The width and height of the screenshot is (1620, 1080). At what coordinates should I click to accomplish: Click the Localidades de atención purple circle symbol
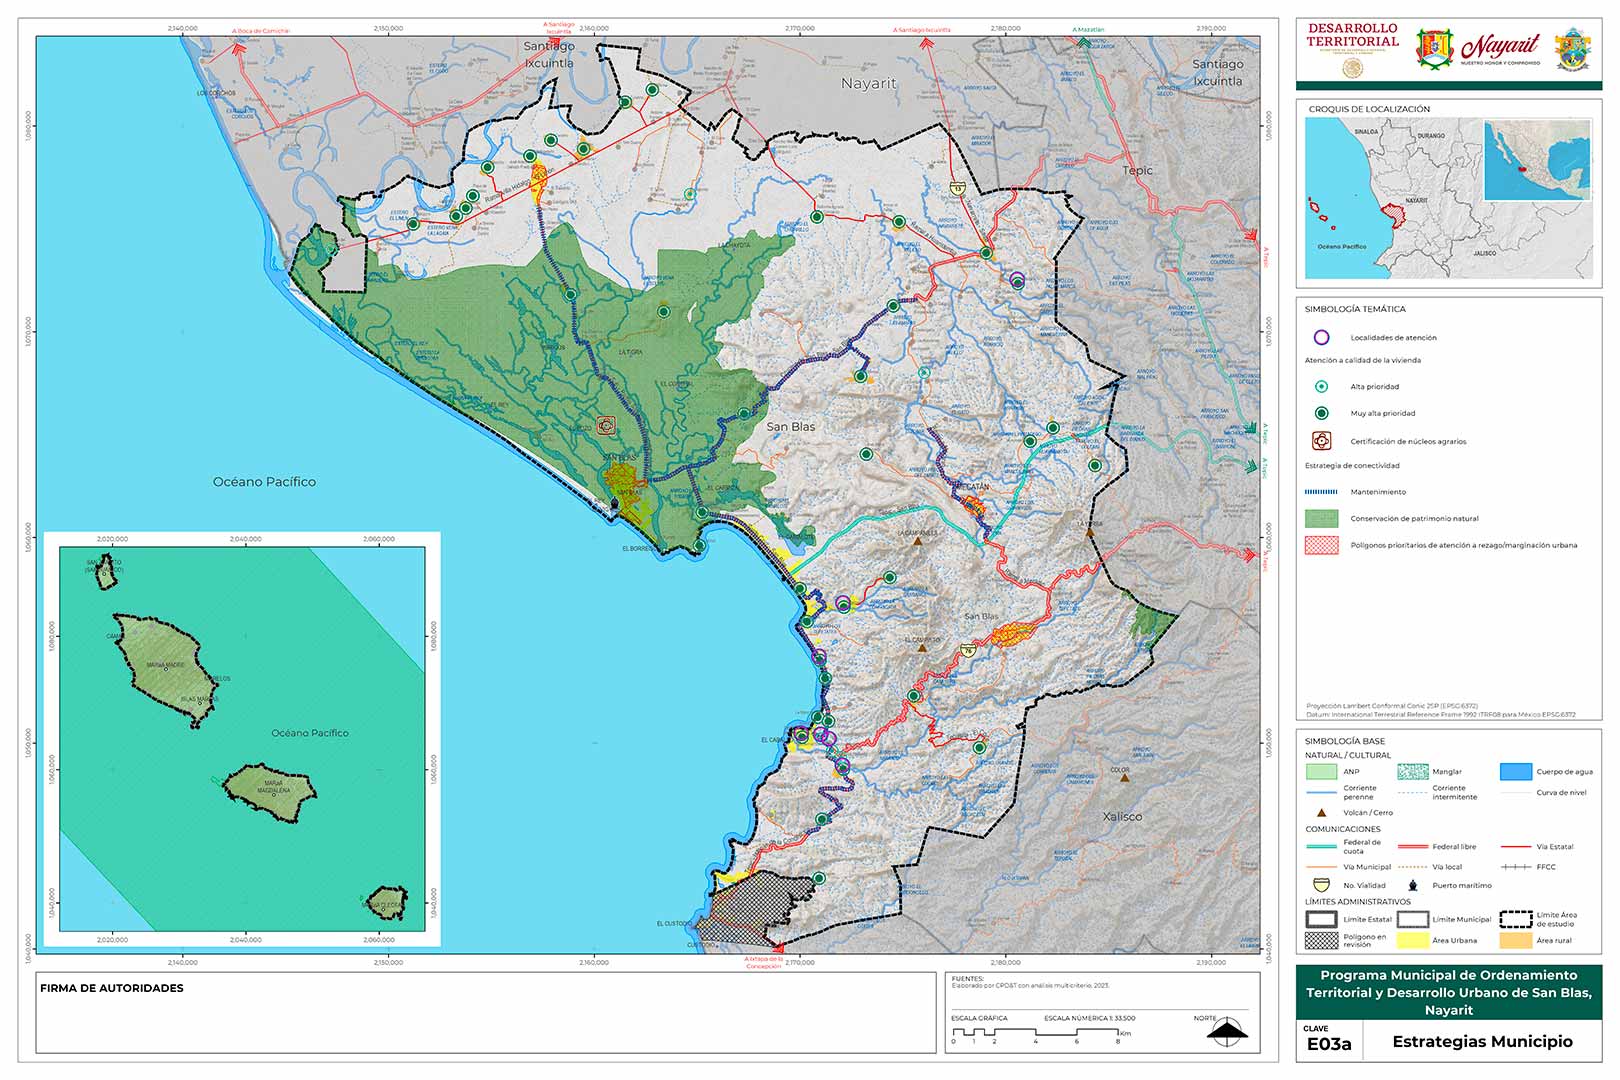coord(1321,338)
